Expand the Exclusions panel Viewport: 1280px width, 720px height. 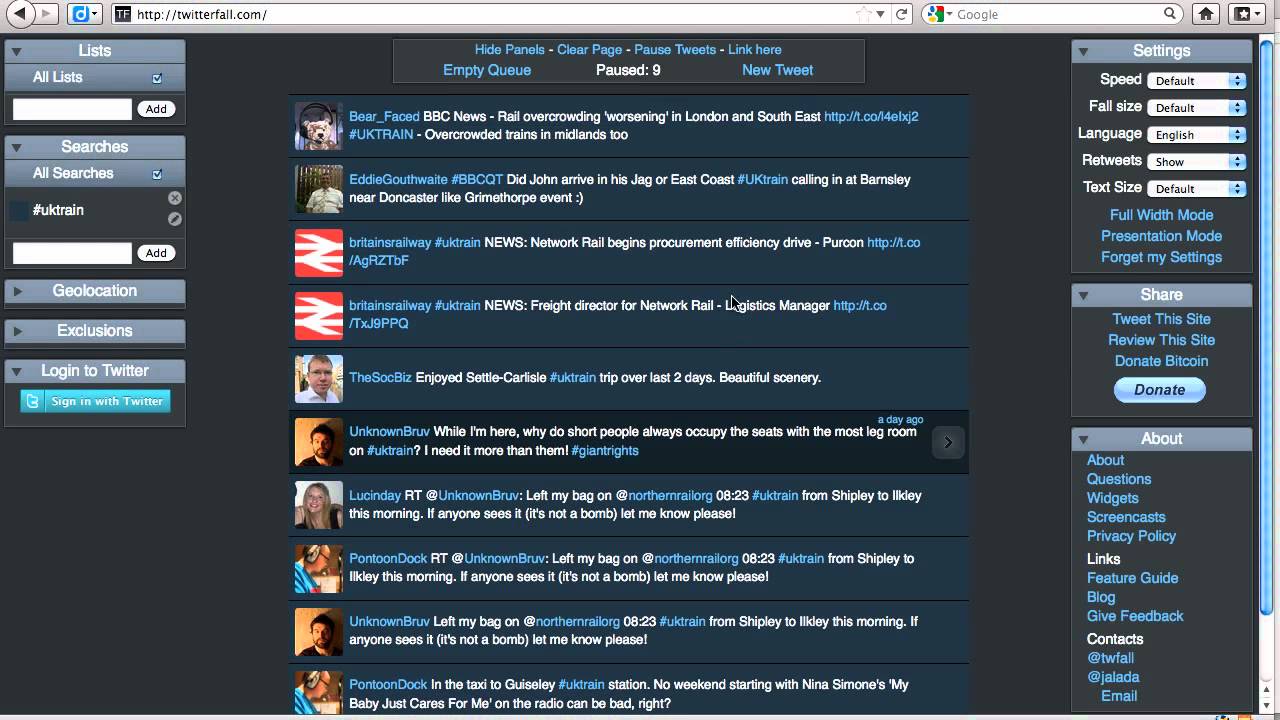coord(16,331)
